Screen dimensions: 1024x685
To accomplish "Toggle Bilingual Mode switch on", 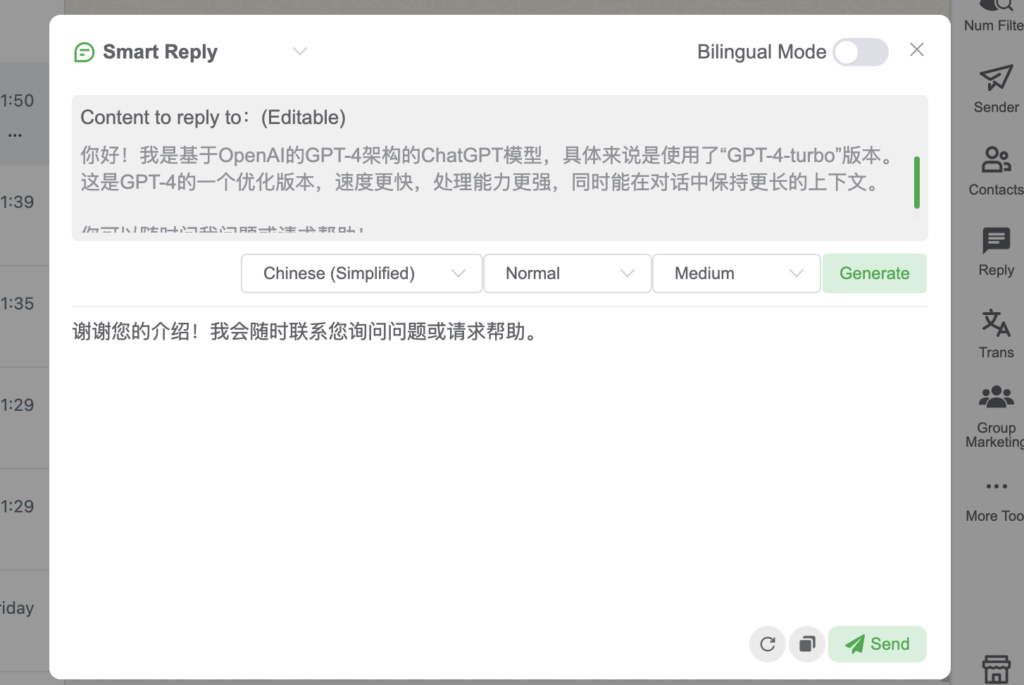I will pos(860,52).
